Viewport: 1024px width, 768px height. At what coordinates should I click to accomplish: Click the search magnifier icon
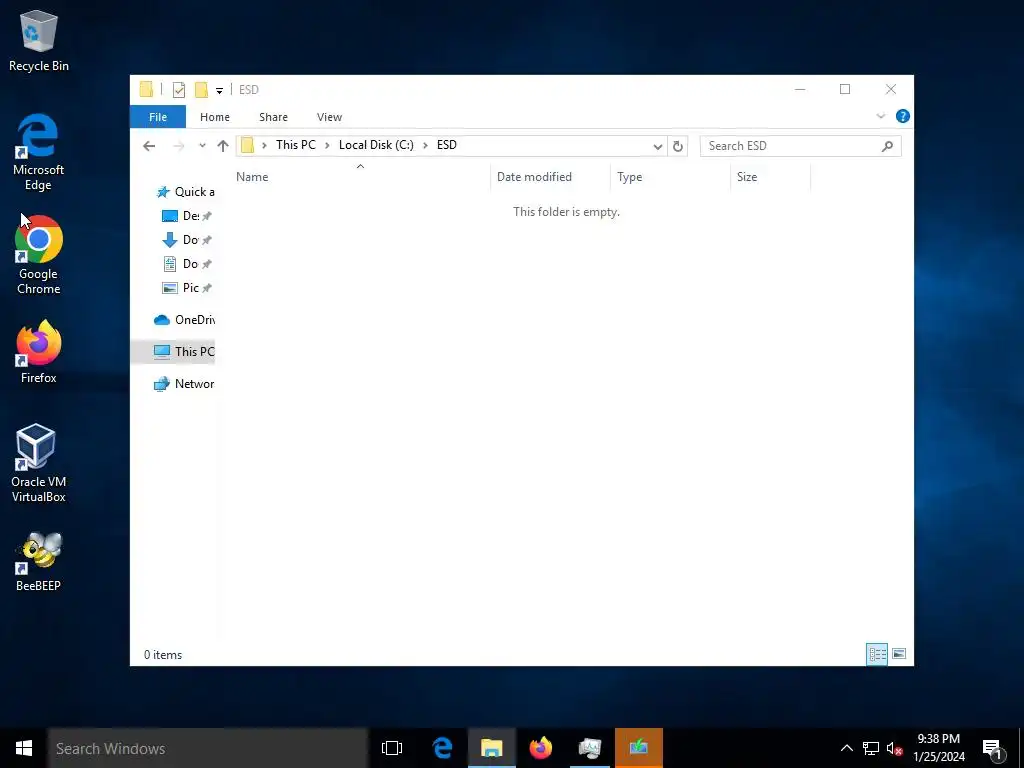(887, 146)
